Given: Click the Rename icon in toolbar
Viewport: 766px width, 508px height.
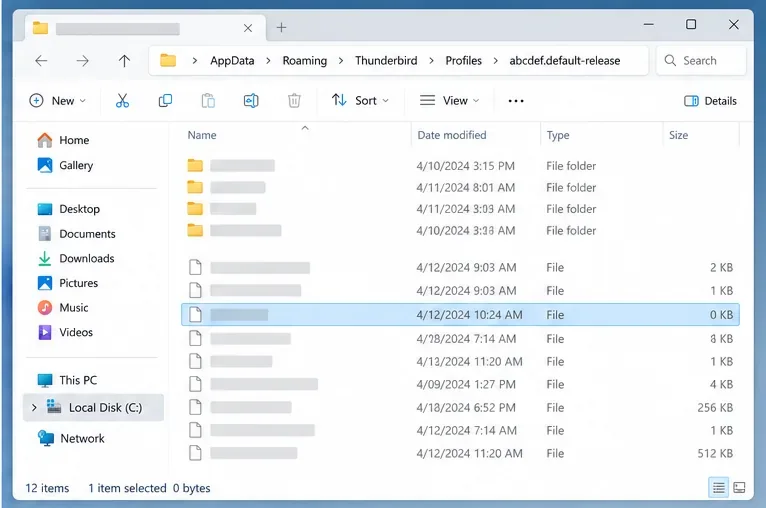Looking at the screenshot, I should (x=251, y=101).
